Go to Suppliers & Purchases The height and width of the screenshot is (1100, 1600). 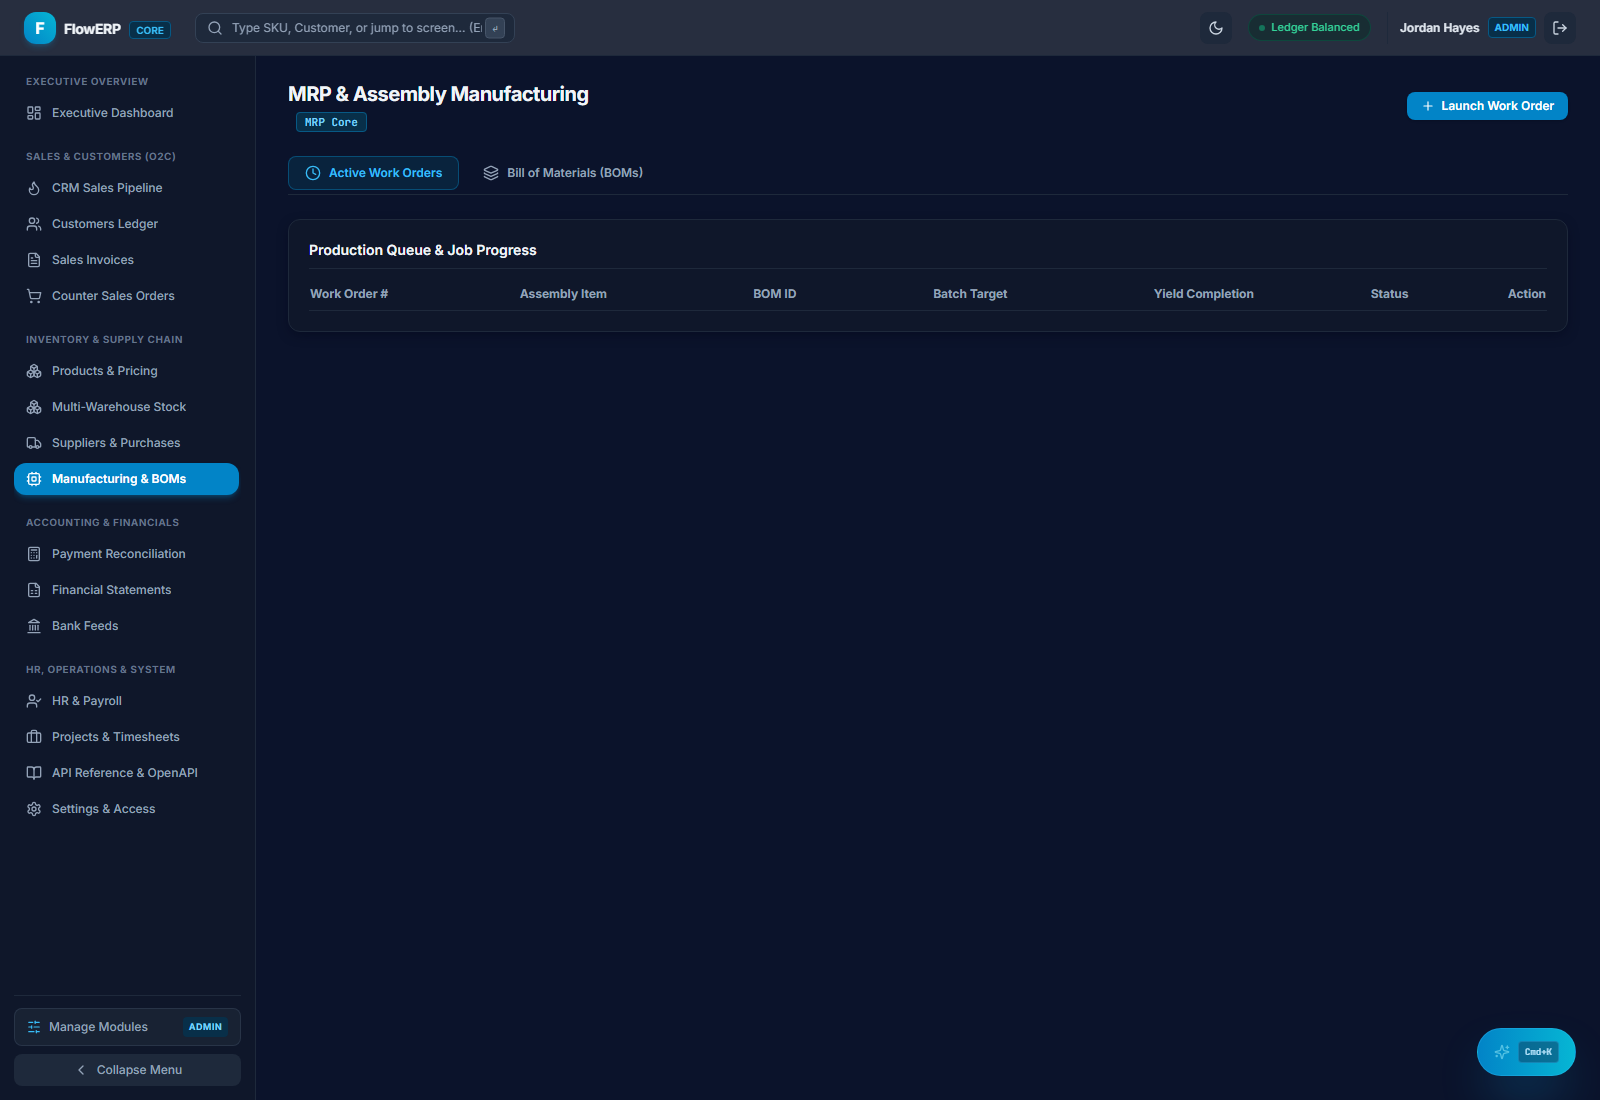126,443
